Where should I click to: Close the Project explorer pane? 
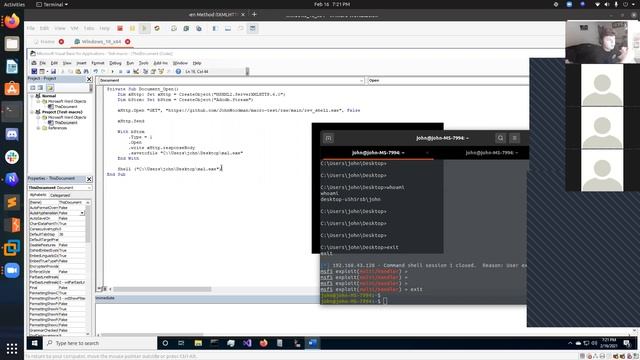pyautogui.click(x=89, y=79)
